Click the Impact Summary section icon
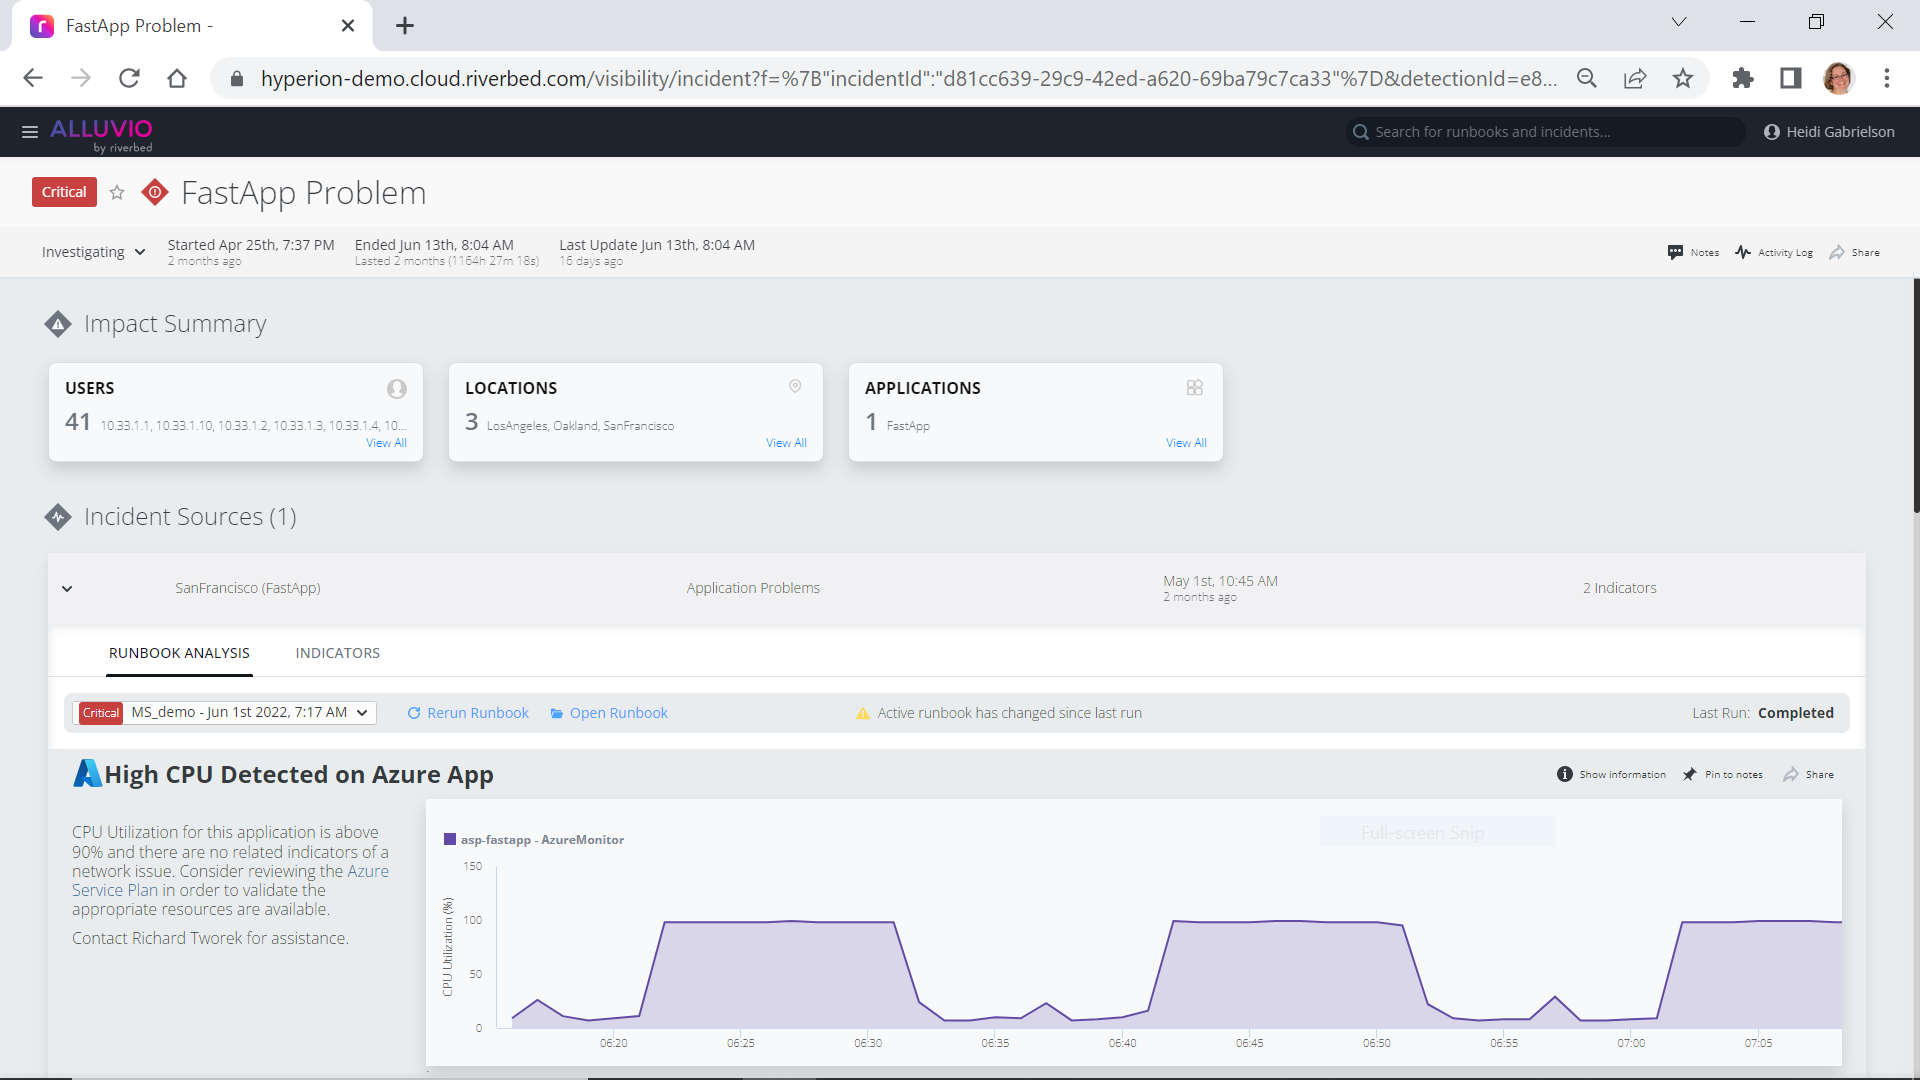Viewport: 1920px width, 1080px height. (x=58, y=324)
